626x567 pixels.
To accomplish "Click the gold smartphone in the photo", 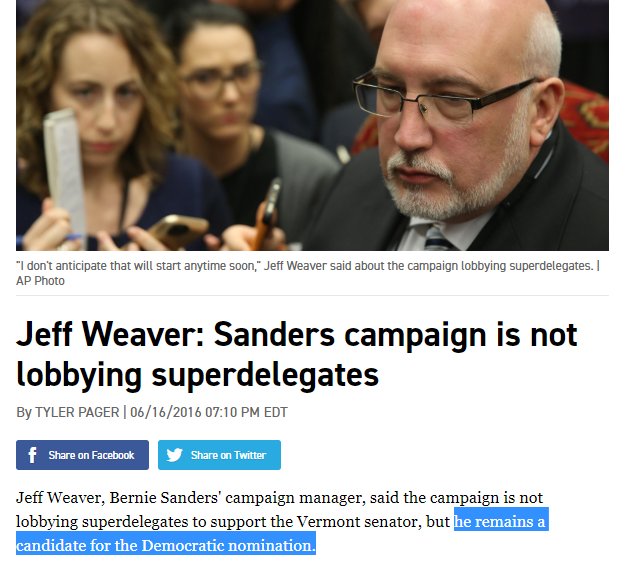I will pos(178,230).
